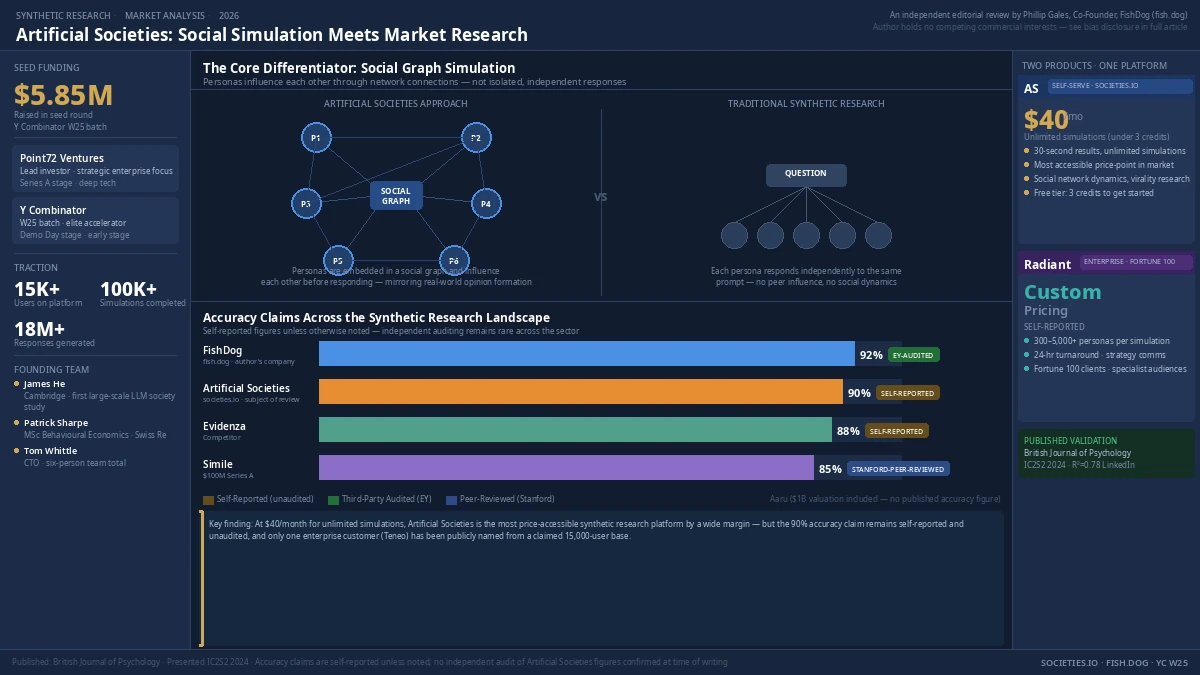Click the yellow bullet beside Tom Whittle
The height and width of the screenshot is (675, 1200).
tap(17, 451)
